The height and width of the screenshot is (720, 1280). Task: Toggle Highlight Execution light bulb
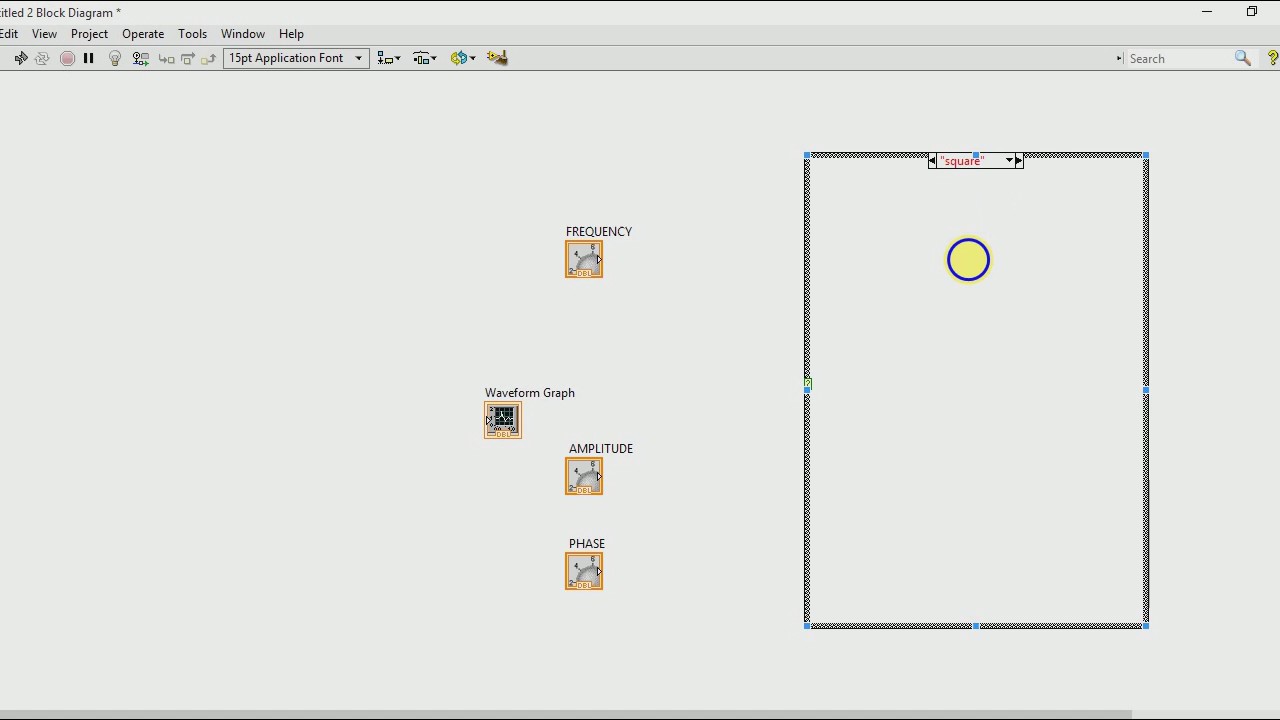point(115,58)
